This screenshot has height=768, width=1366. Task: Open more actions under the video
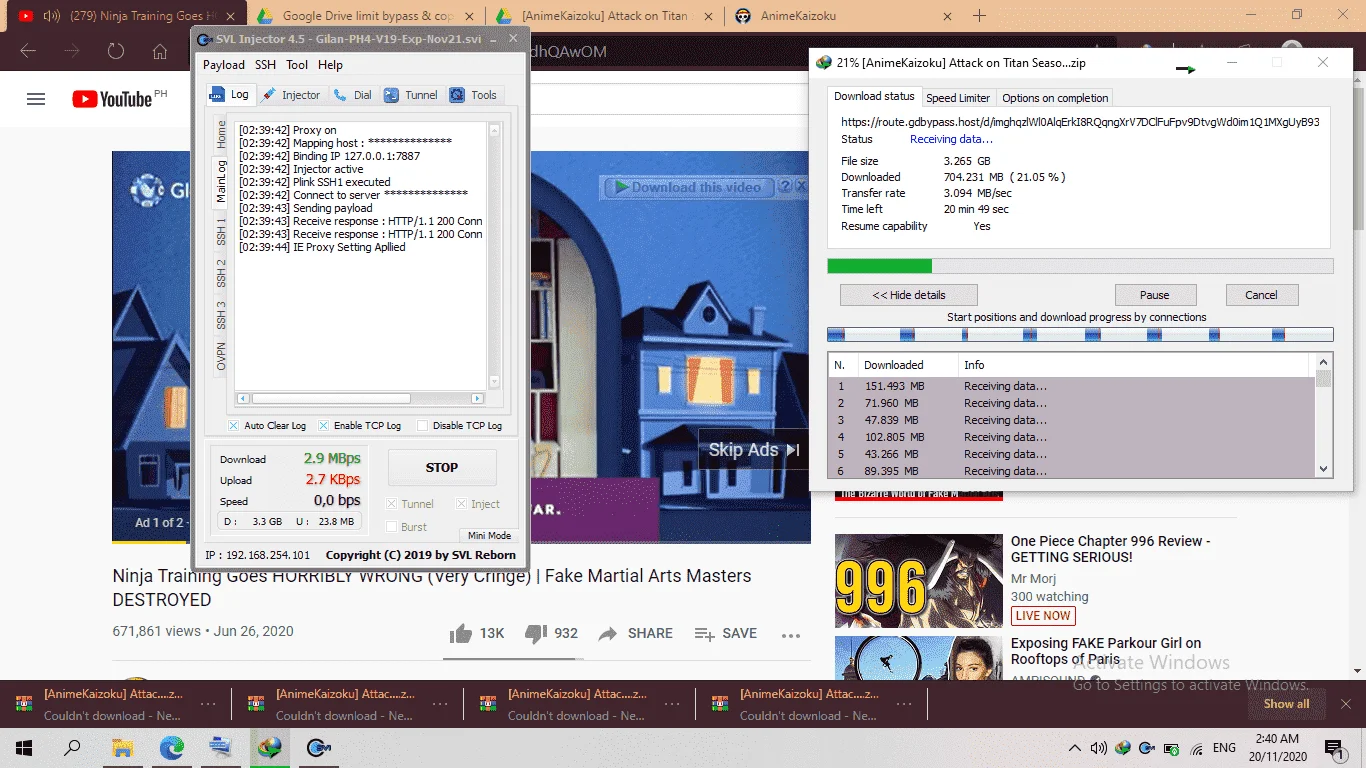pyautogui.click(x=791, y=635)
